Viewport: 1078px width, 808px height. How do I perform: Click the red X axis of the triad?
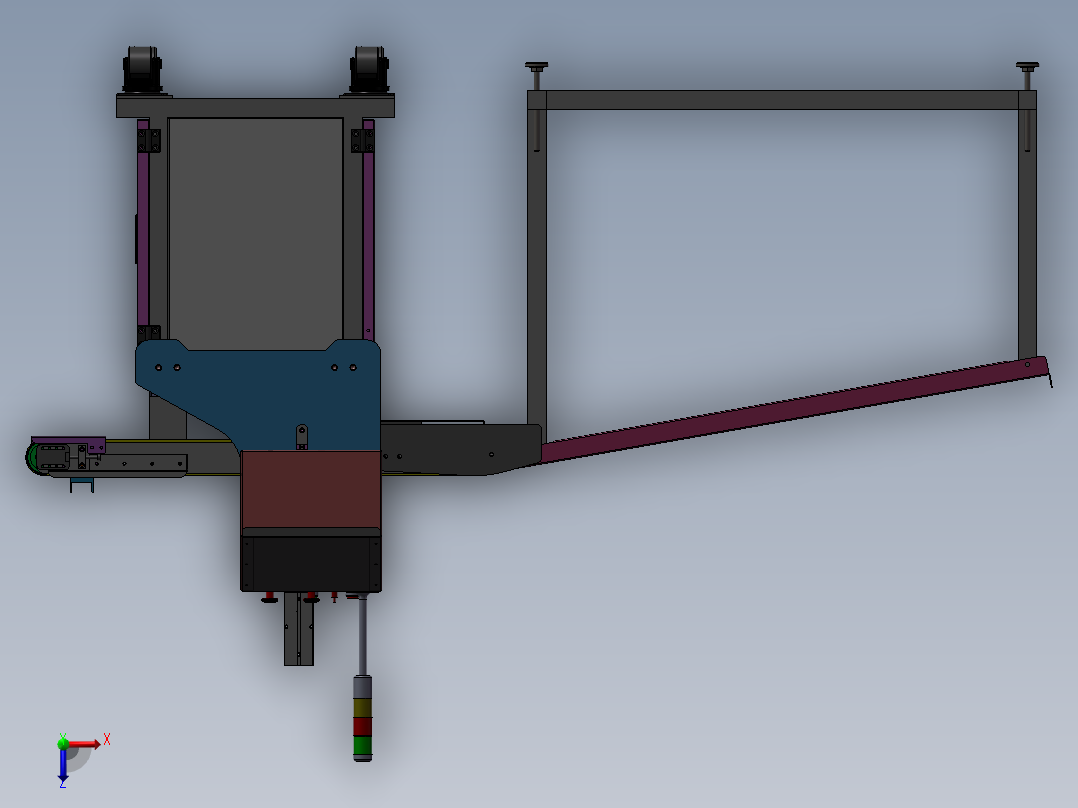coord(85,743)
